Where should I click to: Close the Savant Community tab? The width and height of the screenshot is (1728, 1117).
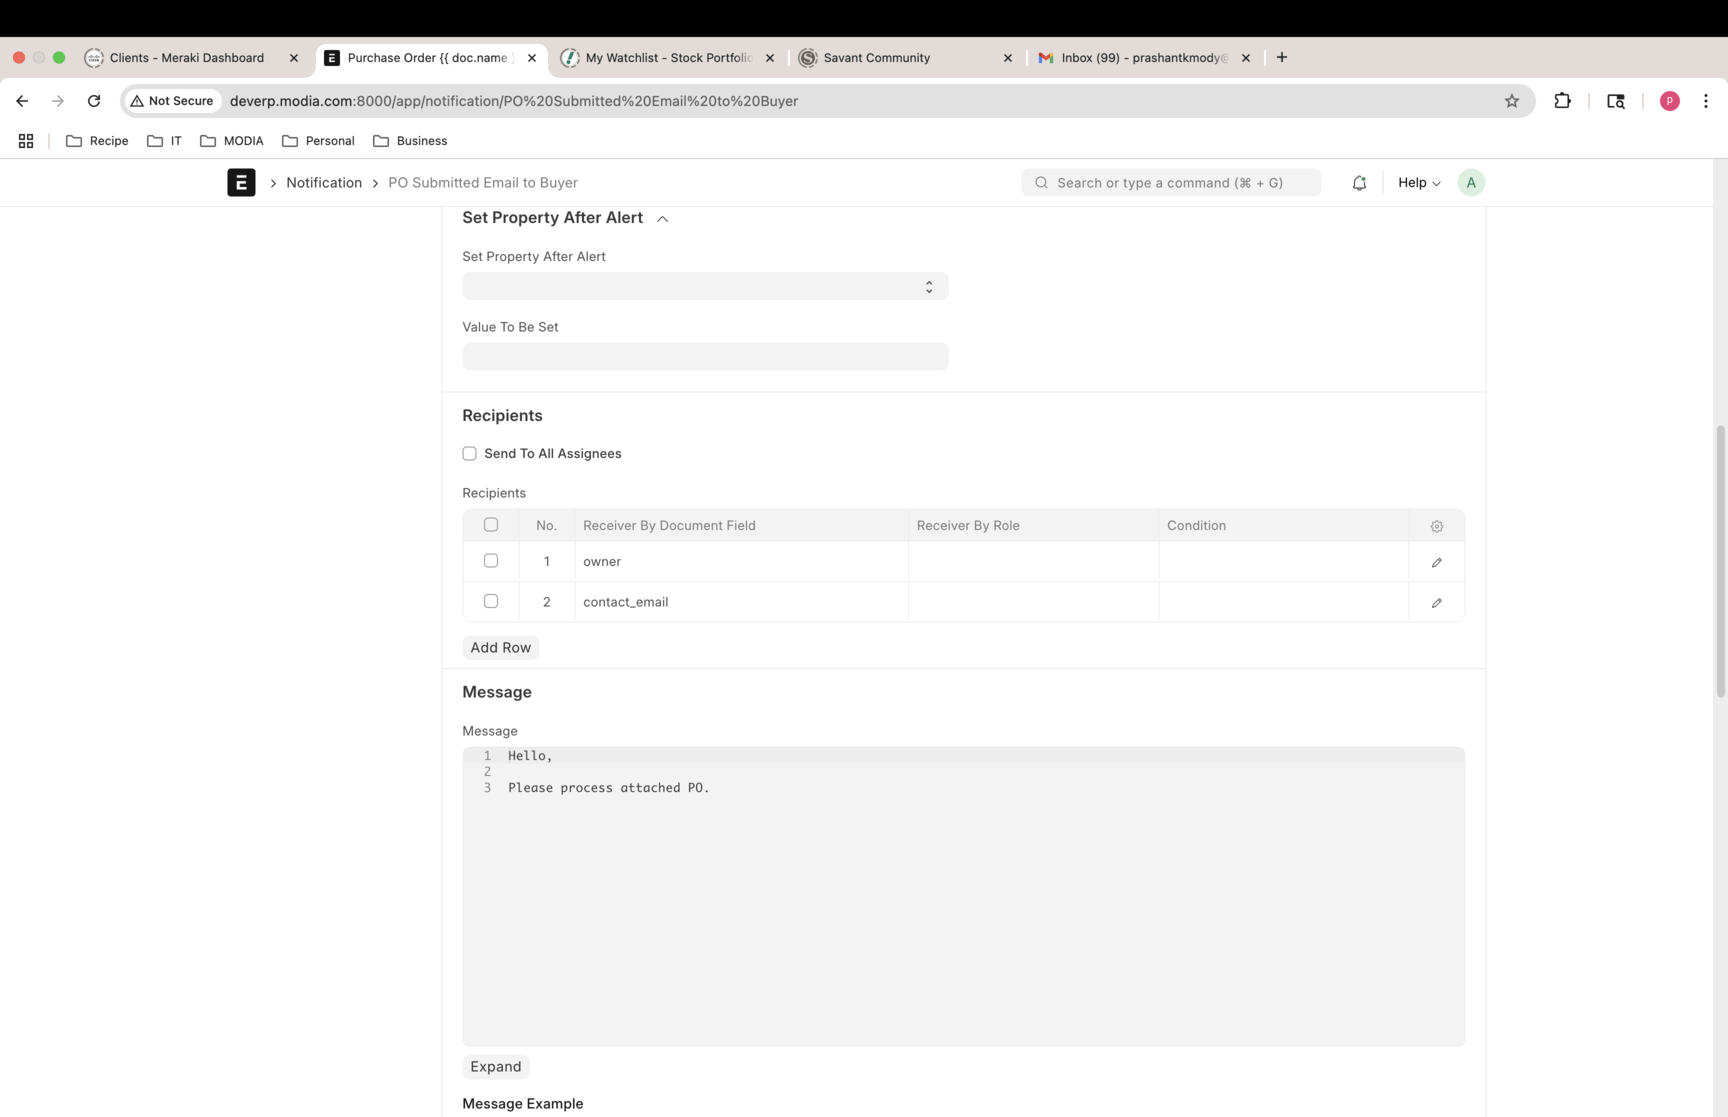[x=1008, y=58]
